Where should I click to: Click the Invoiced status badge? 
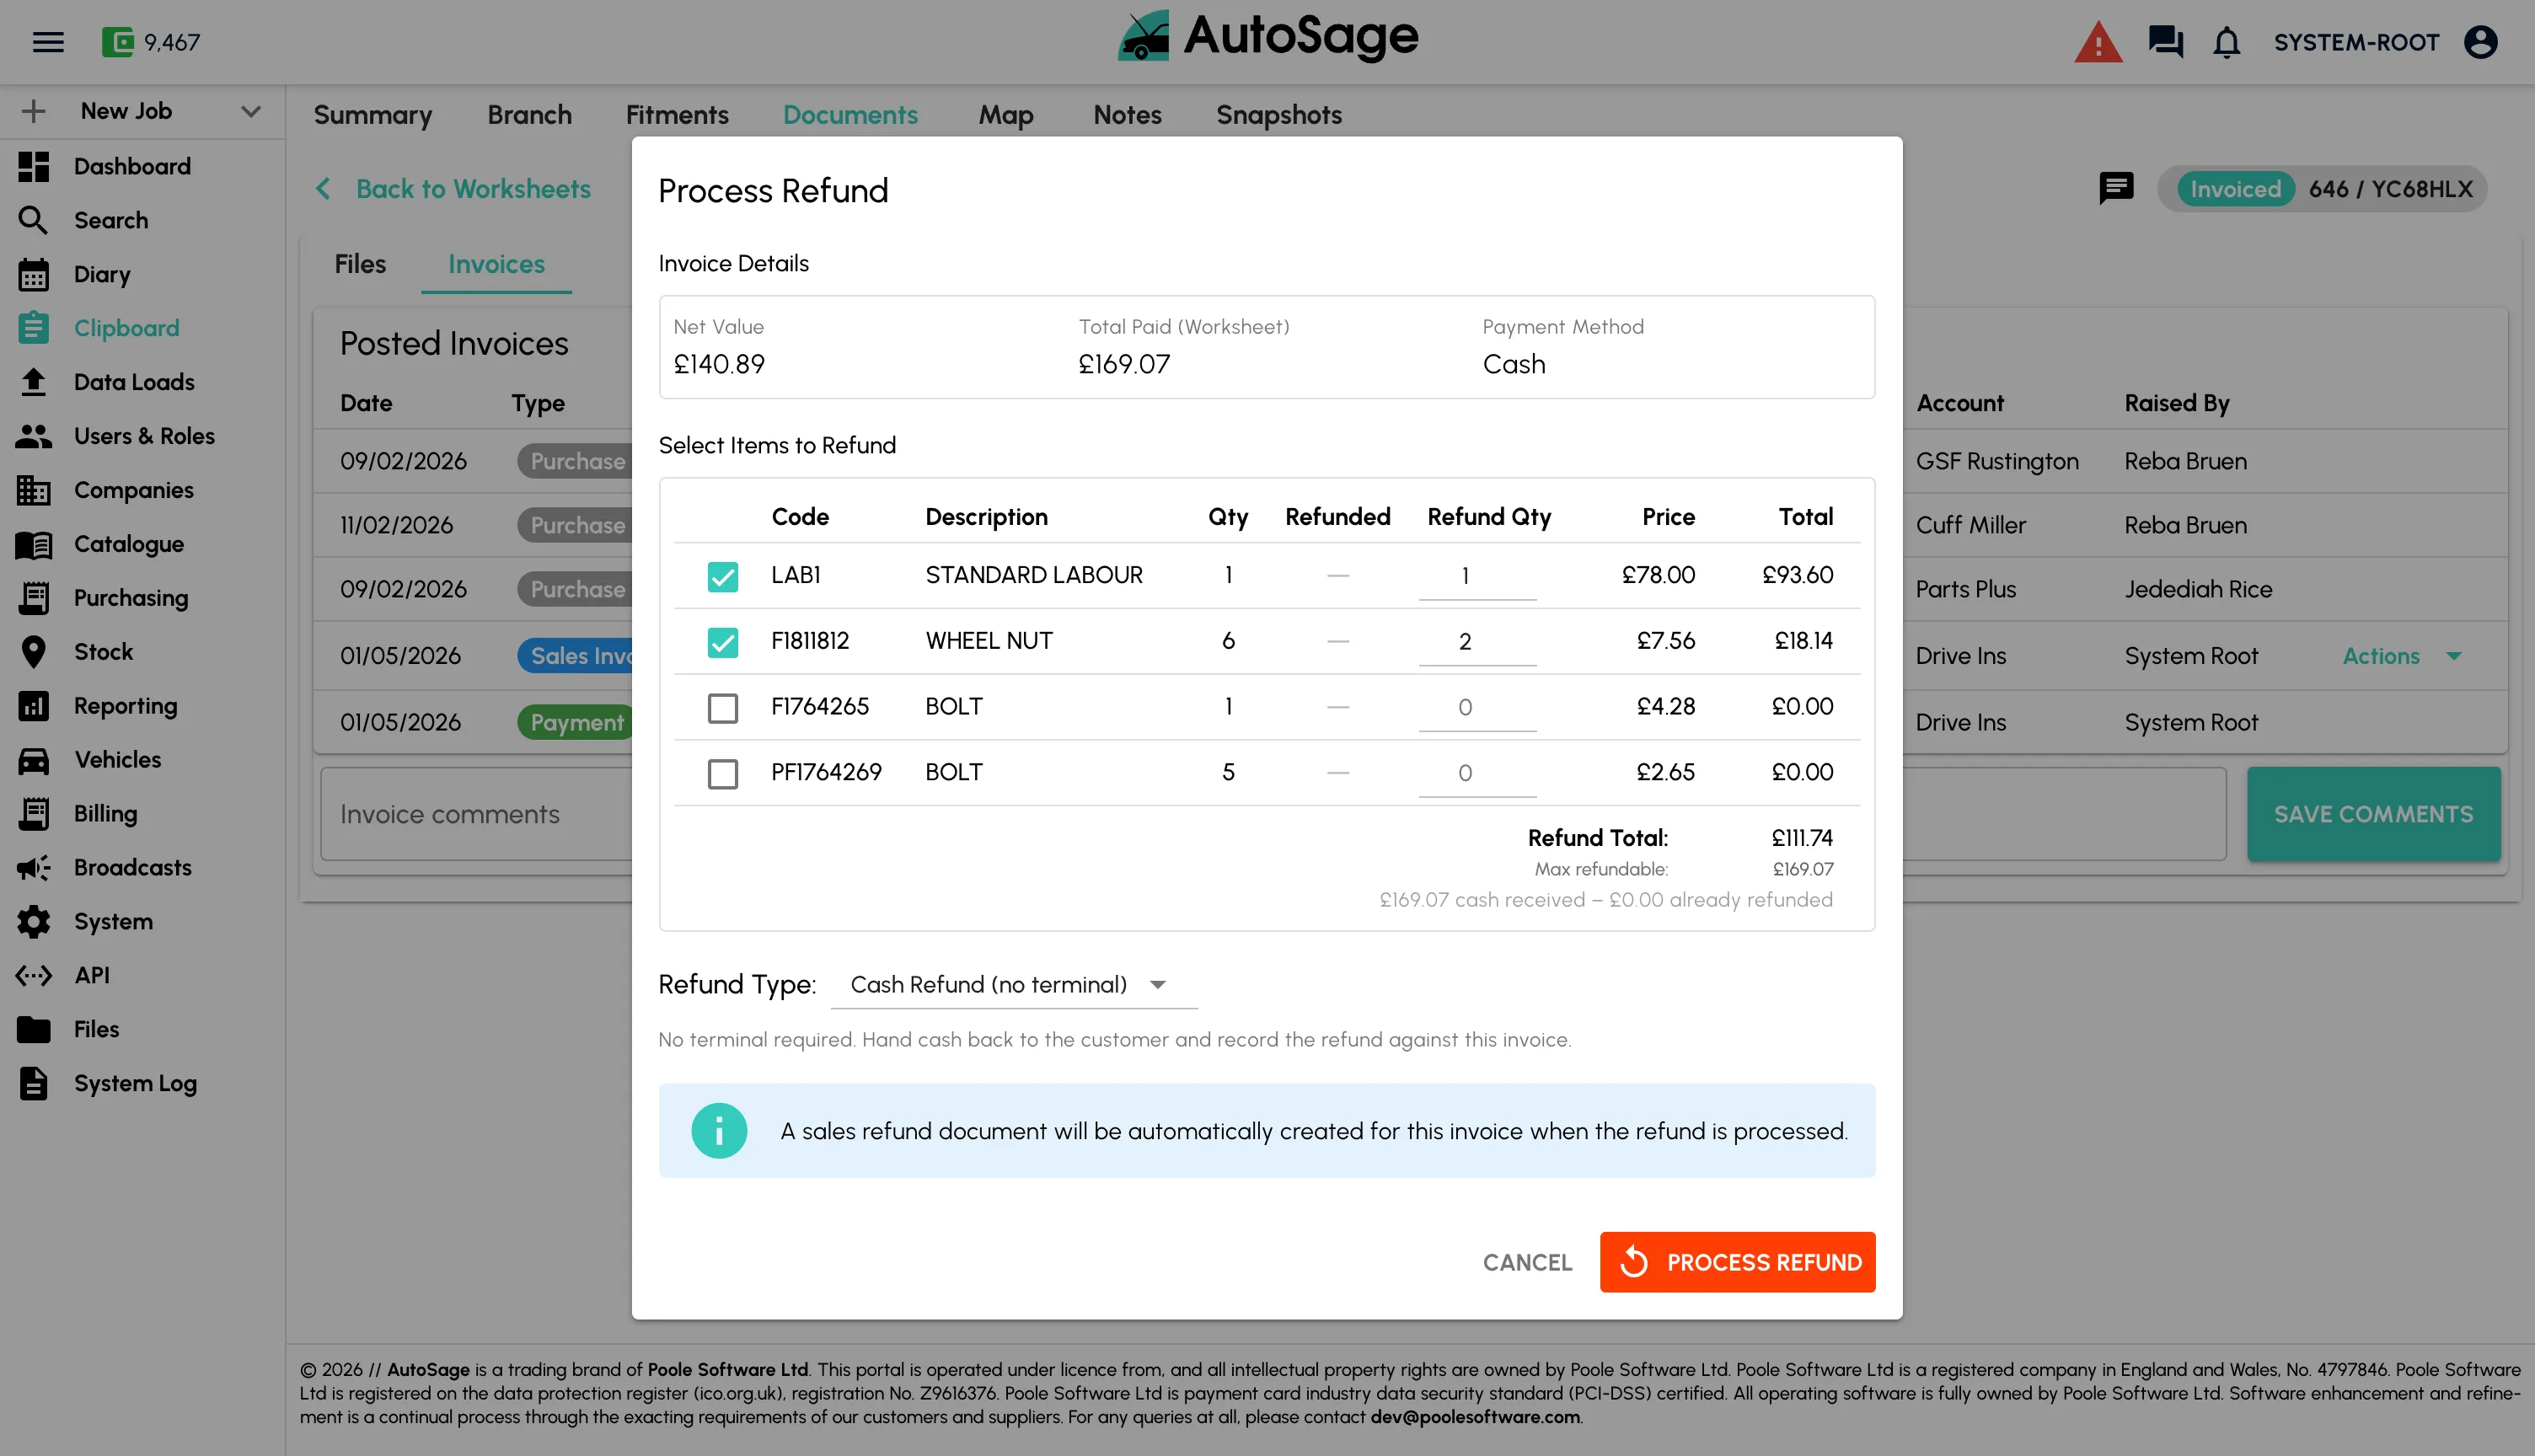[x=2235, y=188]
